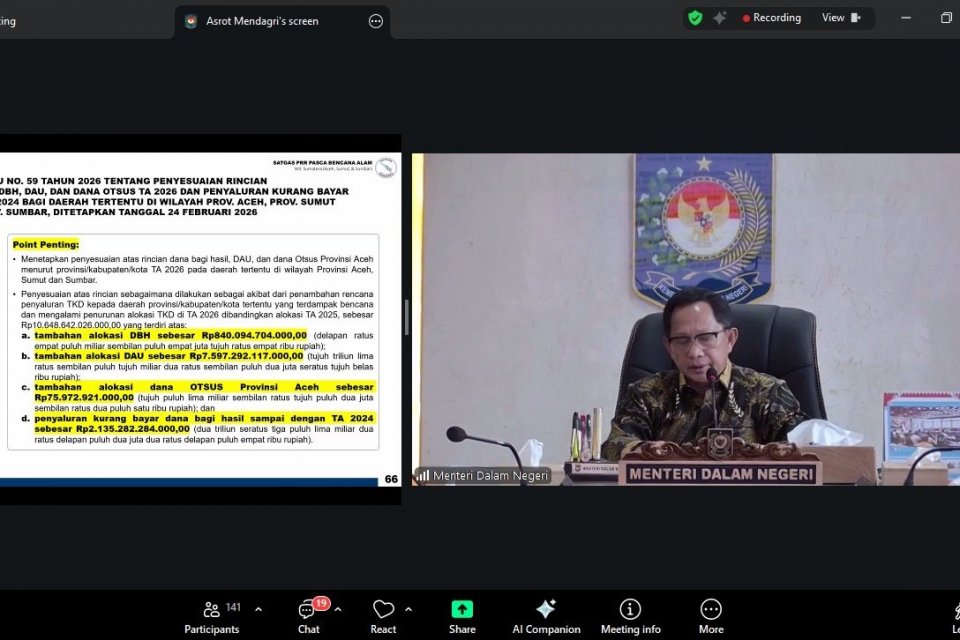Open AI Companion from the bottom toolbar
Viewport: 960px width, 640px height.
point(546,609)
